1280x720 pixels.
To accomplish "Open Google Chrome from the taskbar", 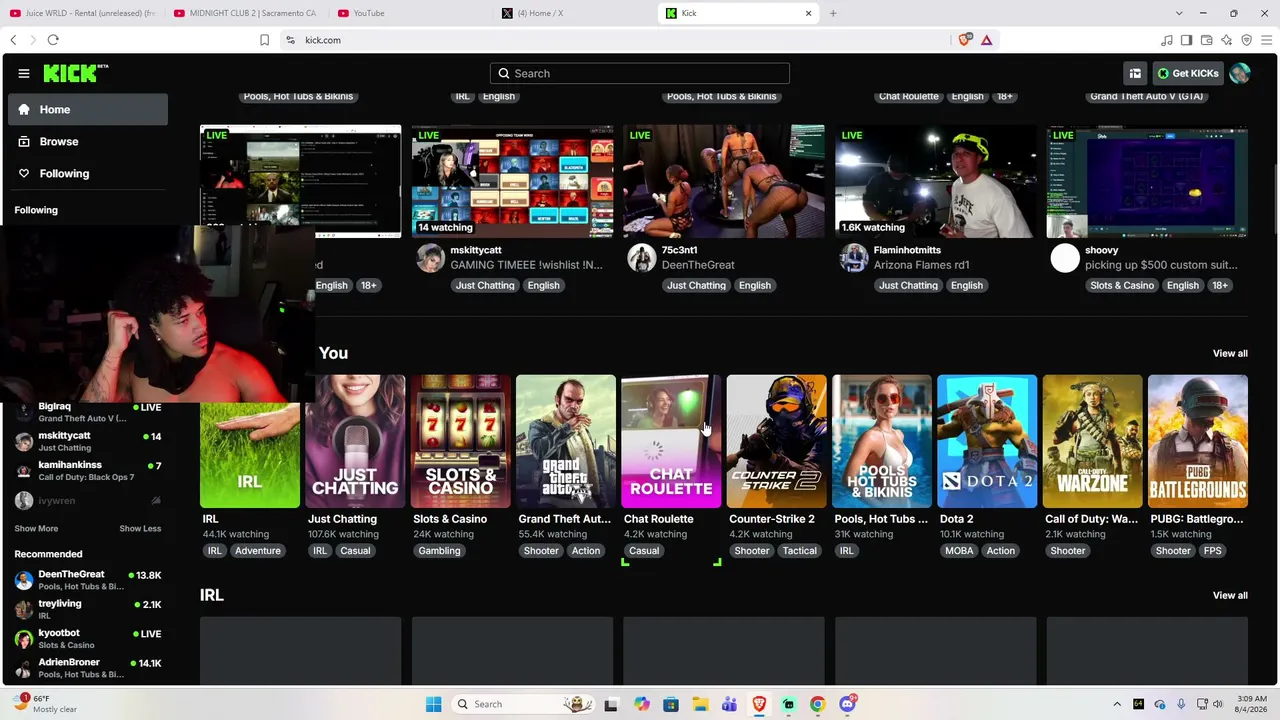I will point(817,704).
